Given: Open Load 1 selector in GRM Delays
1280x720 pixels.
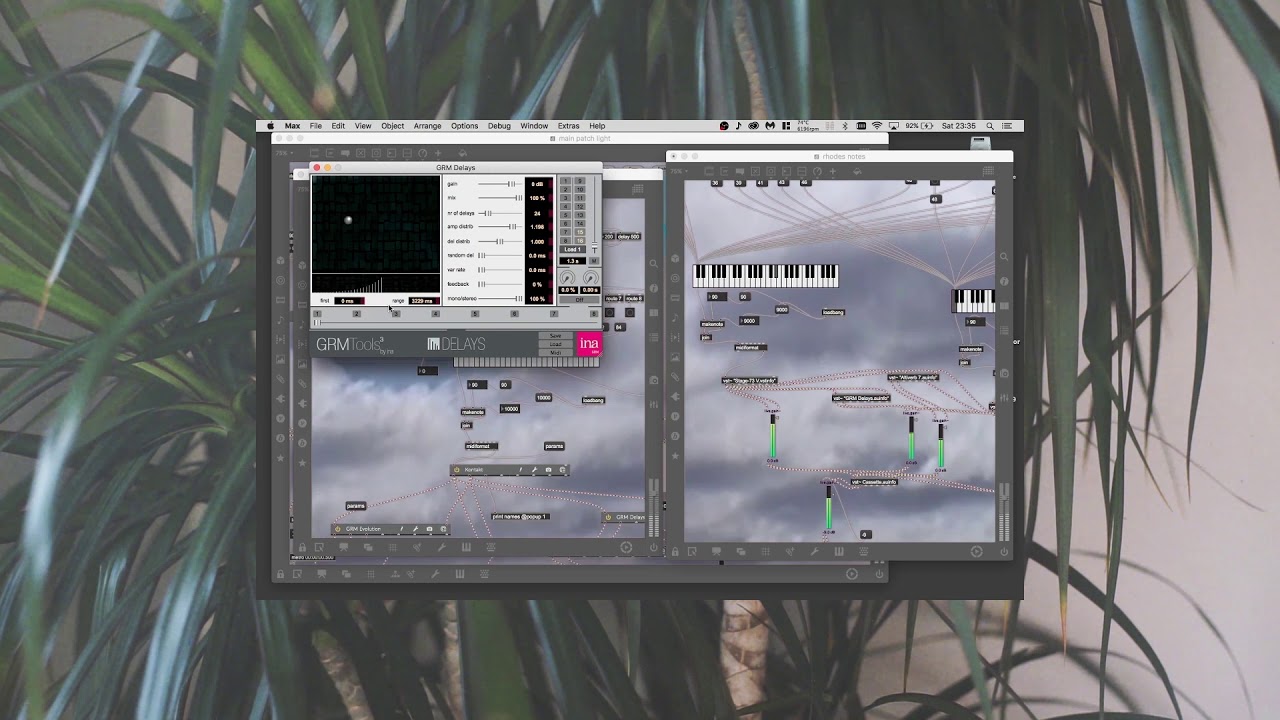Looking at the screenshot, I should (x=573, y=249).
